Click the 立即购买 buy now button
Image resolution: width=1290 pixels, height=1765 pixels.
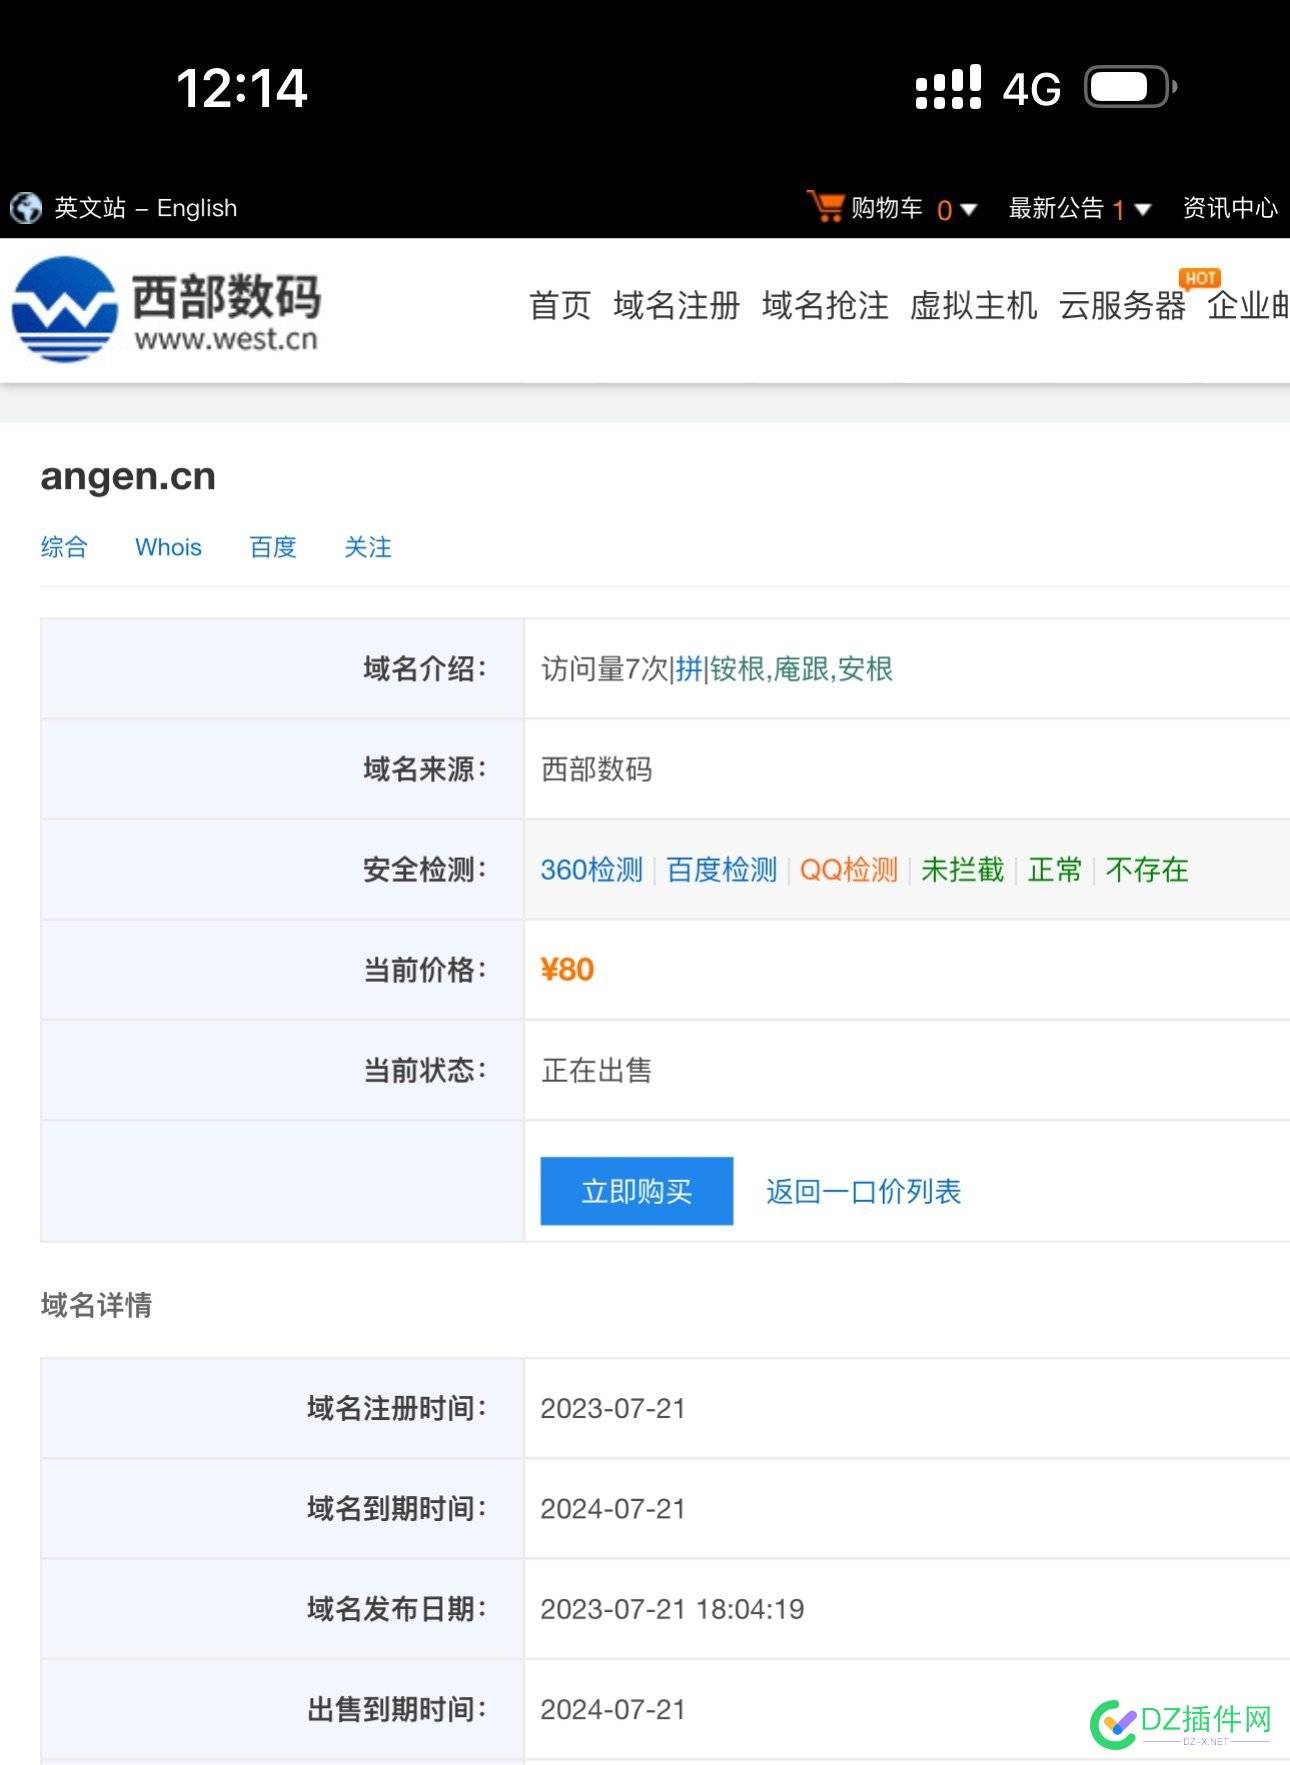coord(637,1191)
